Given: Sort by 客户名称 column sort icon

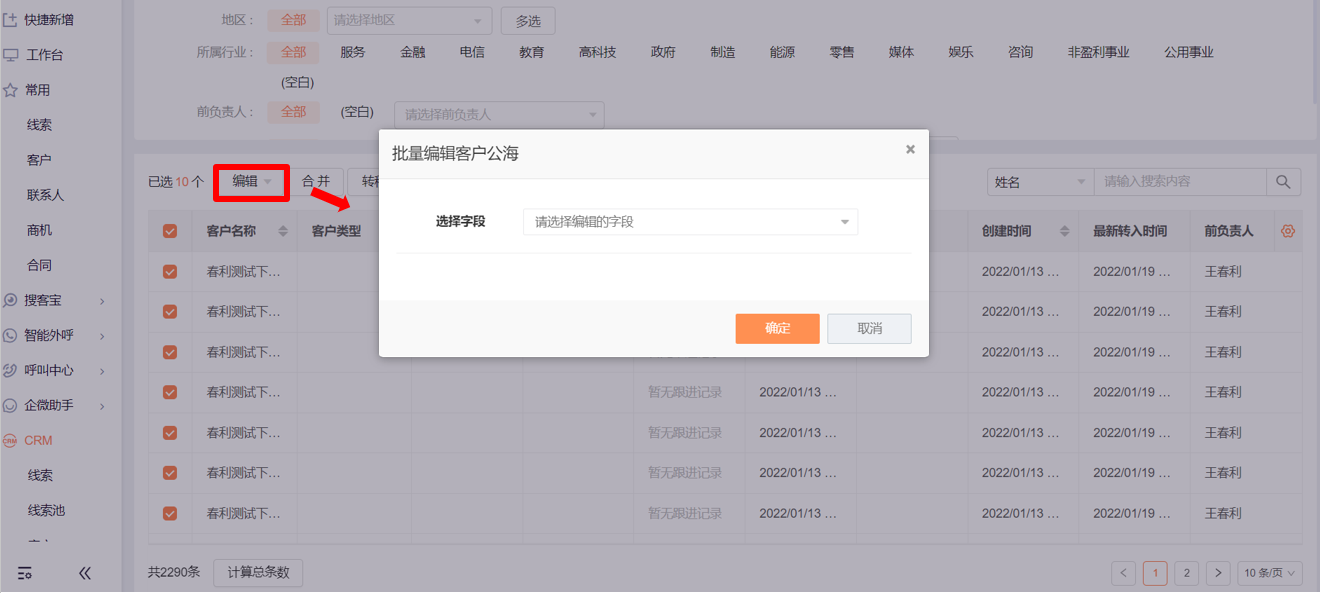Looking at the screenshot, I should click(x=283, y=231).
